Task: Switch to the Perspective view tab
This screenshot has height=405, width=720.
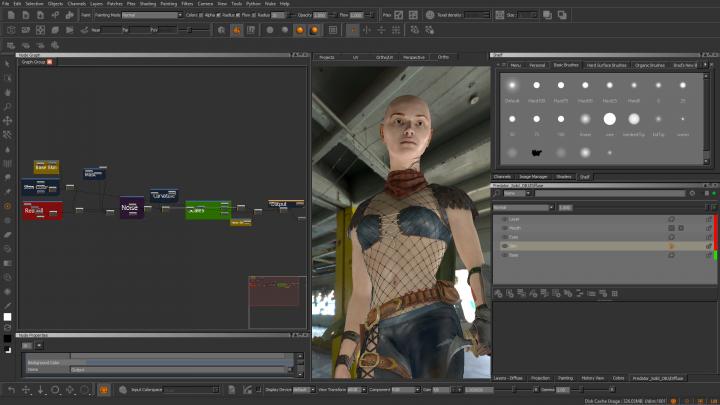Action: (413, 57)
